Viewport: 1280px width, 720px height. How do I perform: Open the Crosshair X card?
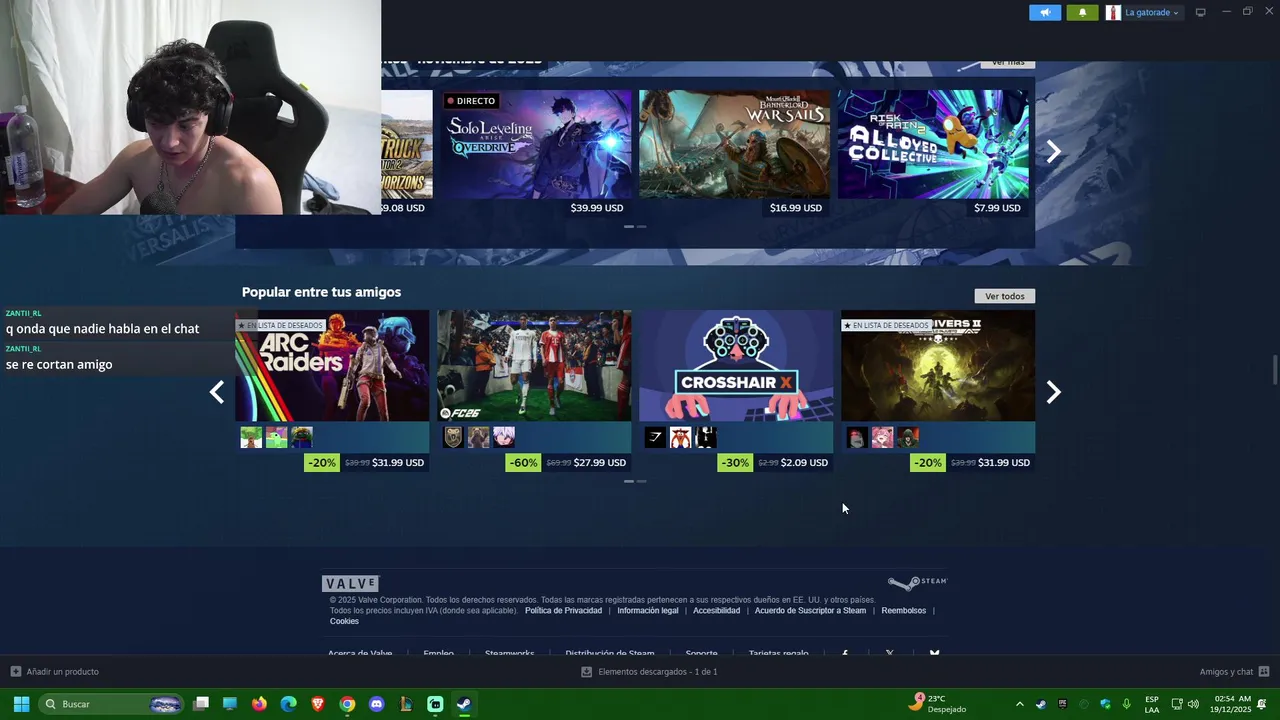[x=736, y=366]
